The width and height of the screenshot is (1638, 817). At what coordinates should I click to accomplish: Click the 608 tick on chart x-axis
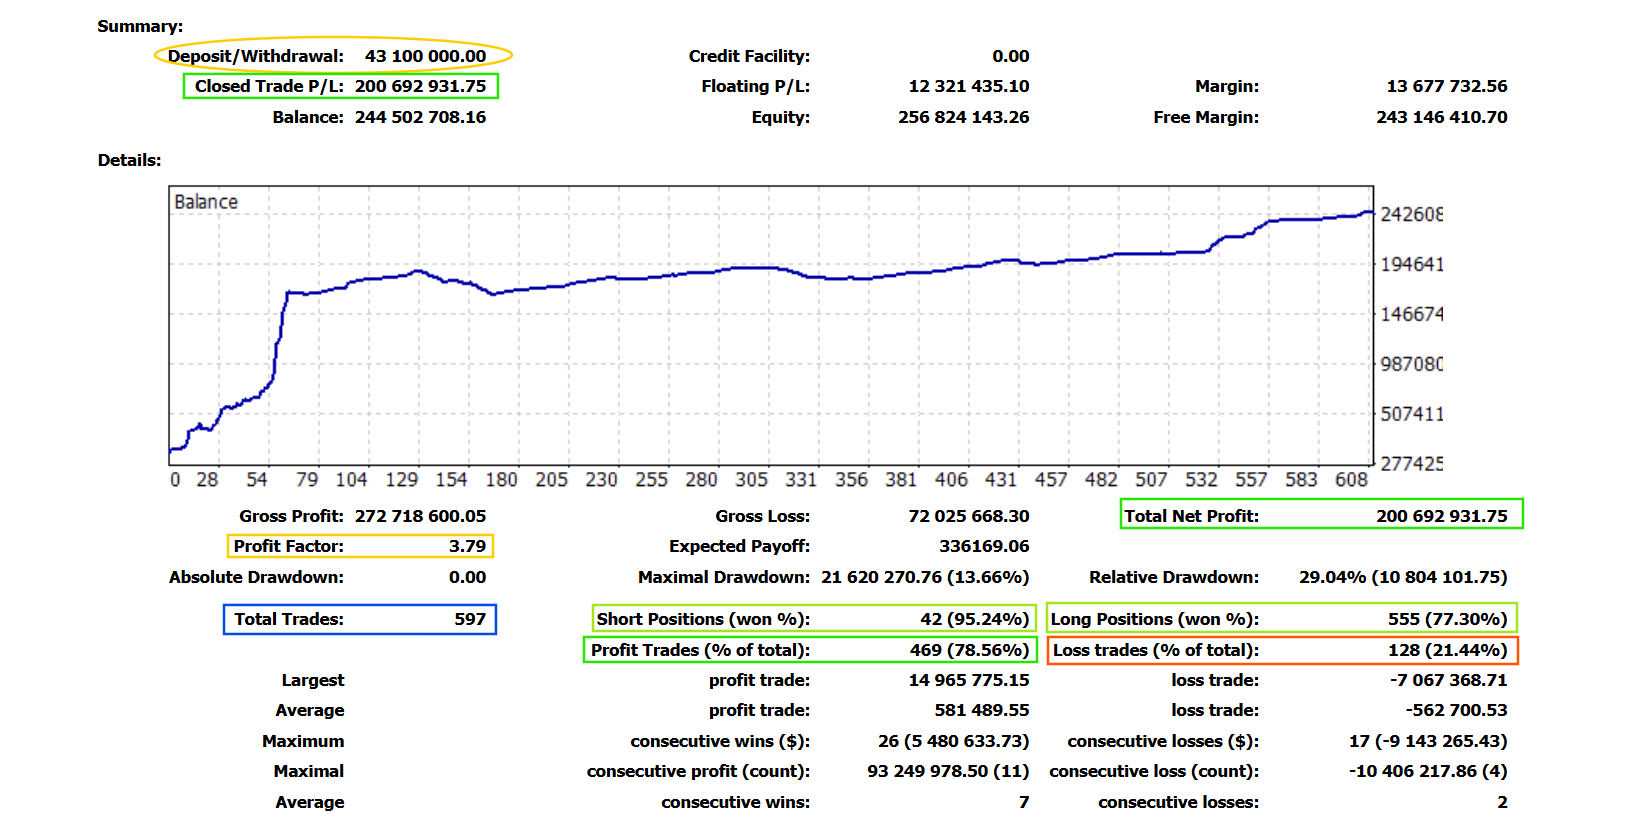coord(1351,480)
